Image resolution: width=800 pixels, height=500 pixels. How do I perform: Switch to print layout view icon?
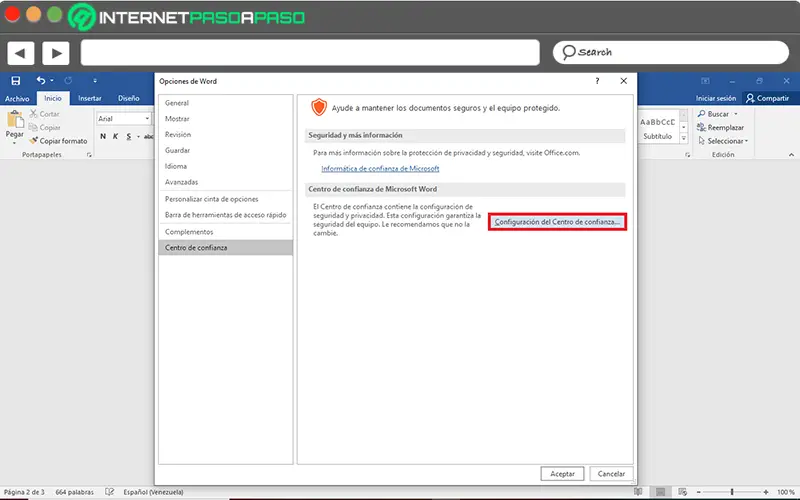(660, 492)
